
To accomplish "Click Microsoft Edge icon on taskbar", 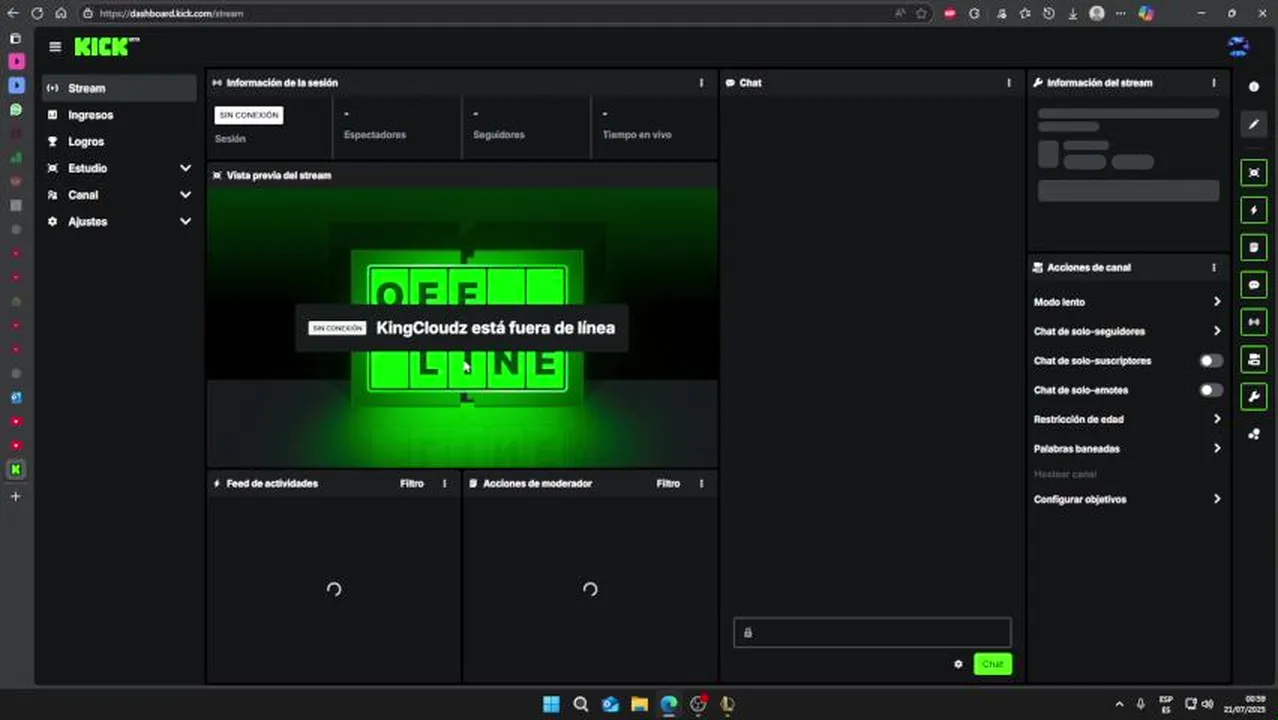I will [x=668, y=704].
